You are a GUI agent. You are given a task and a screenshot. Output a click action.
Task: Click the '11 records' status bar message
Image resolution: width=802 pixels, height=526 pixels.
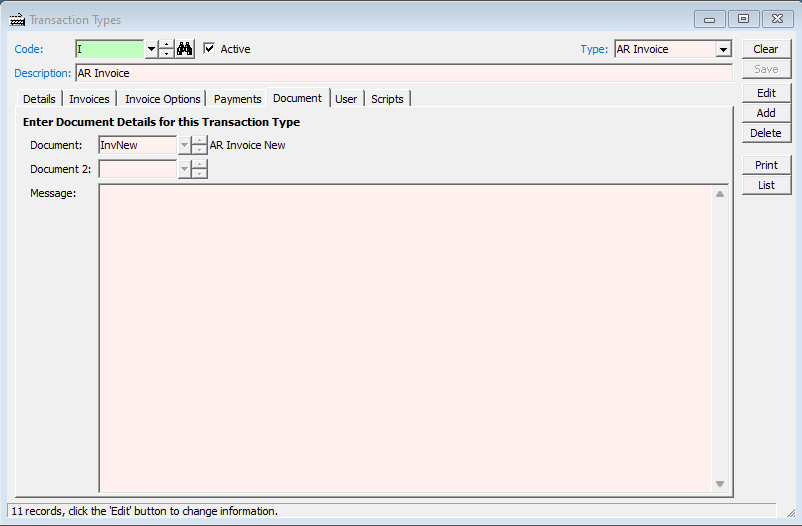tap(144, 511)
